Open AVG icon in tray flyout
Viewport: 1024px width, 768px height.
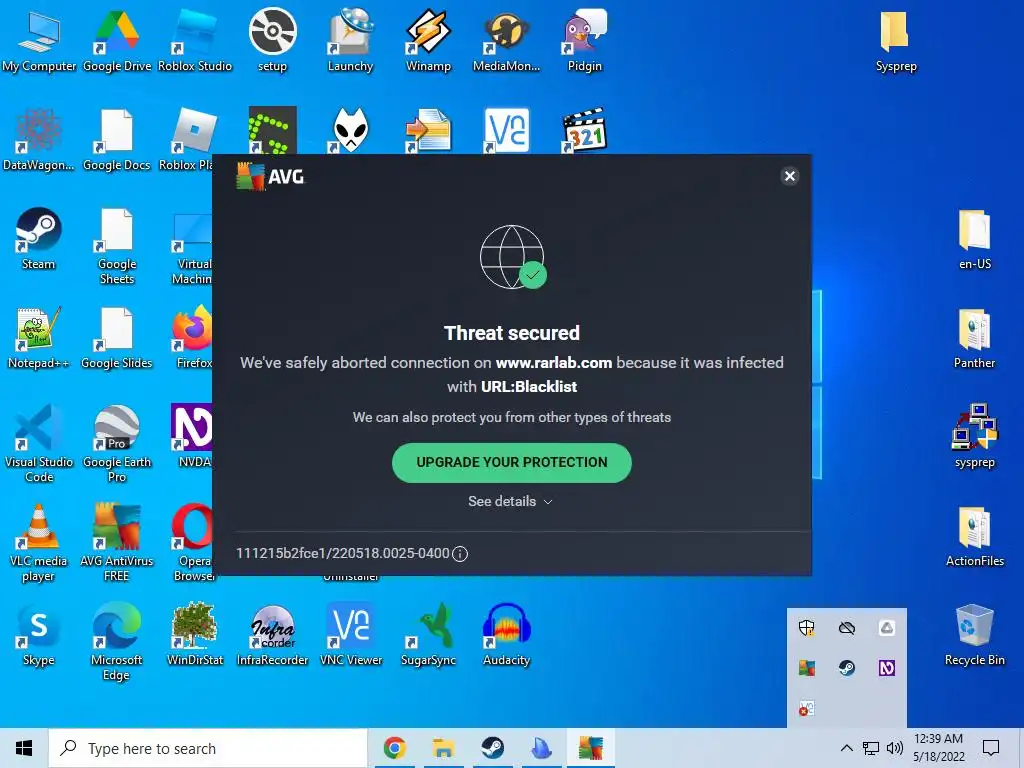(807, 668)
